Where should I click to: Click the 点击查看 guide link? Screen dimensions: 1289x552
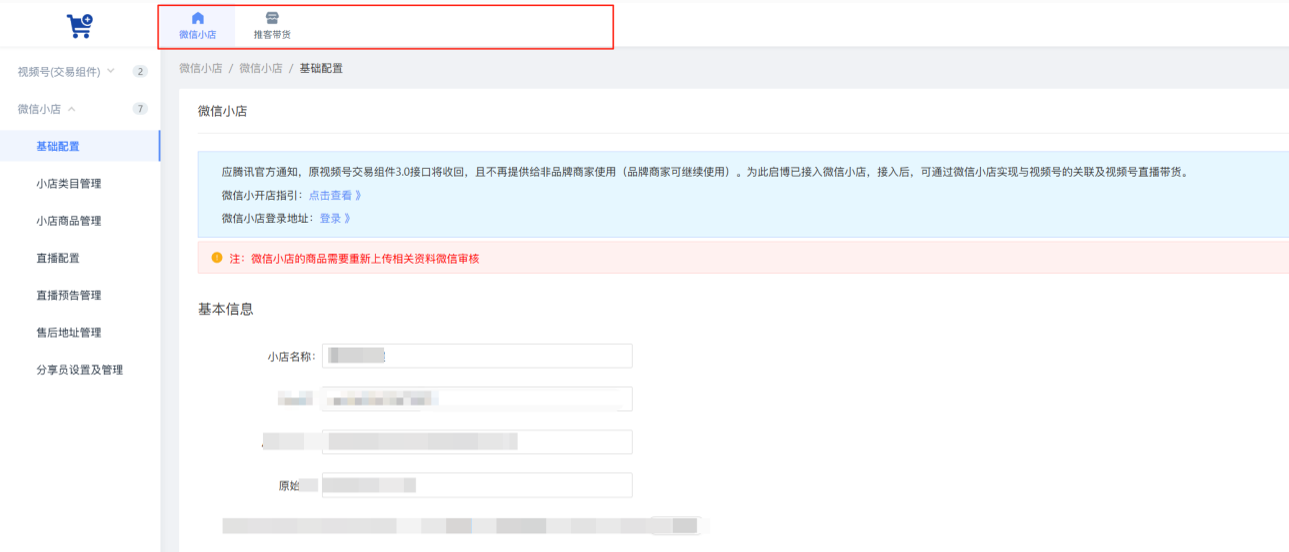[x=335, y=196]
